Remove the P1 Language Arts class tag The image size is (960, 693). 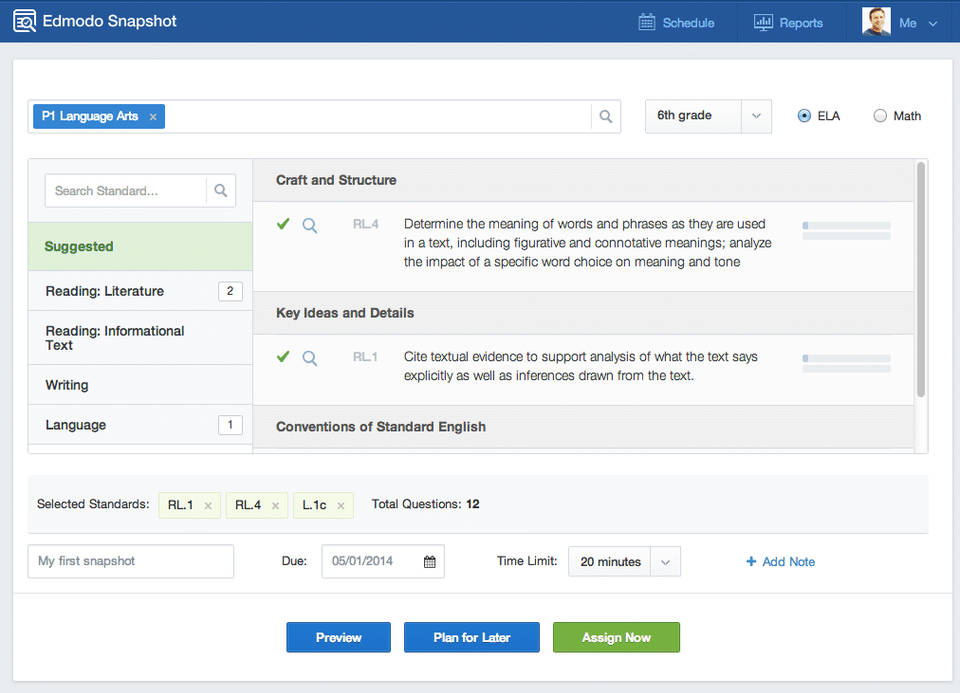(153, 117)
